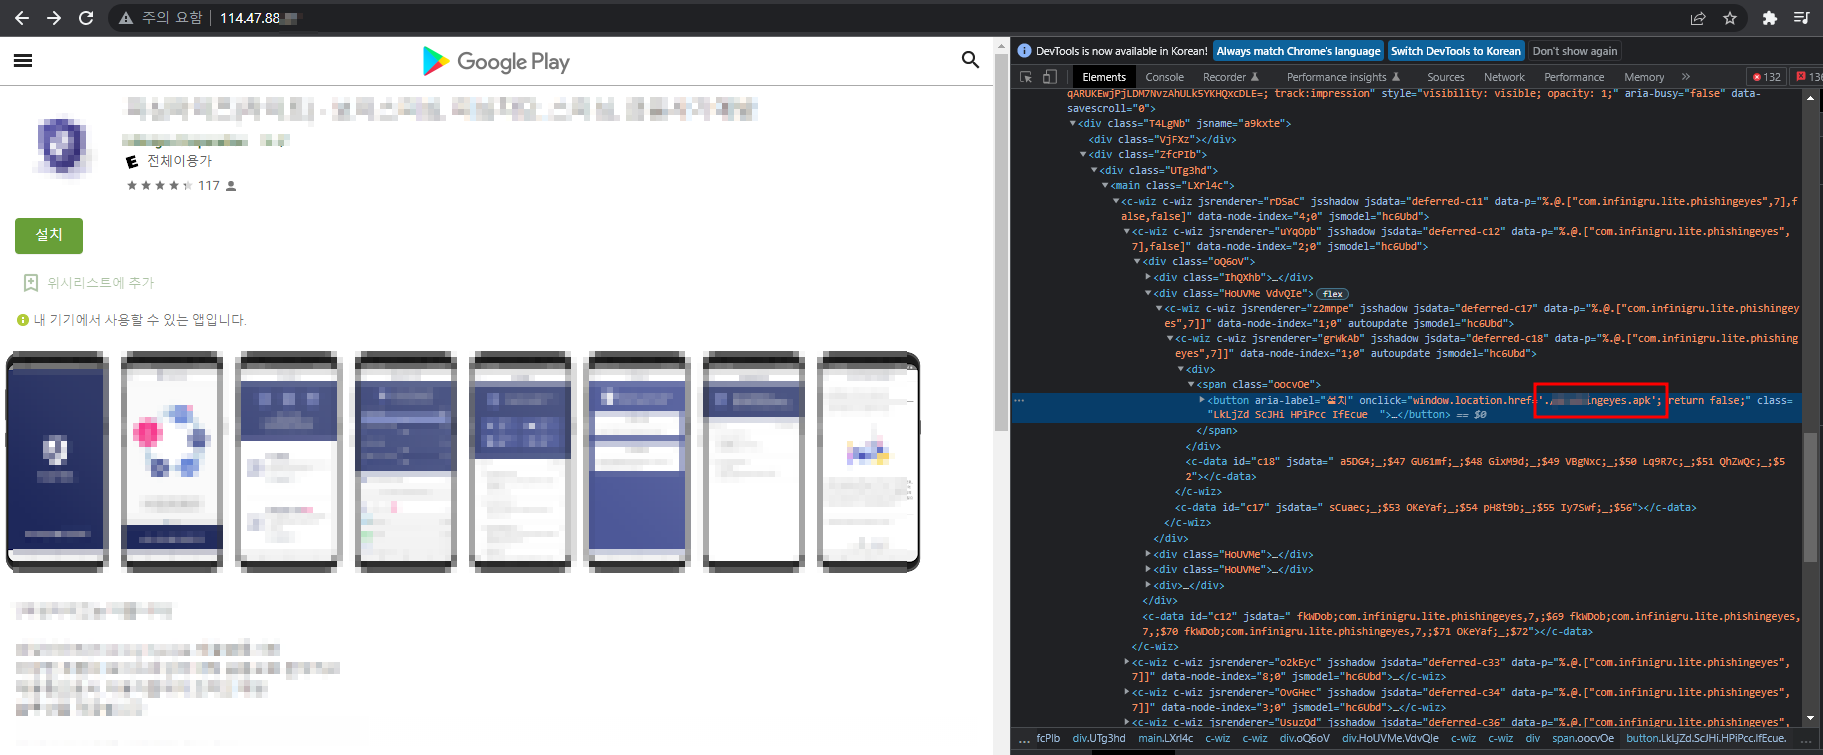Activate DevTools inspect element picker
1823x755 pixels.
tap(1026, 77)
